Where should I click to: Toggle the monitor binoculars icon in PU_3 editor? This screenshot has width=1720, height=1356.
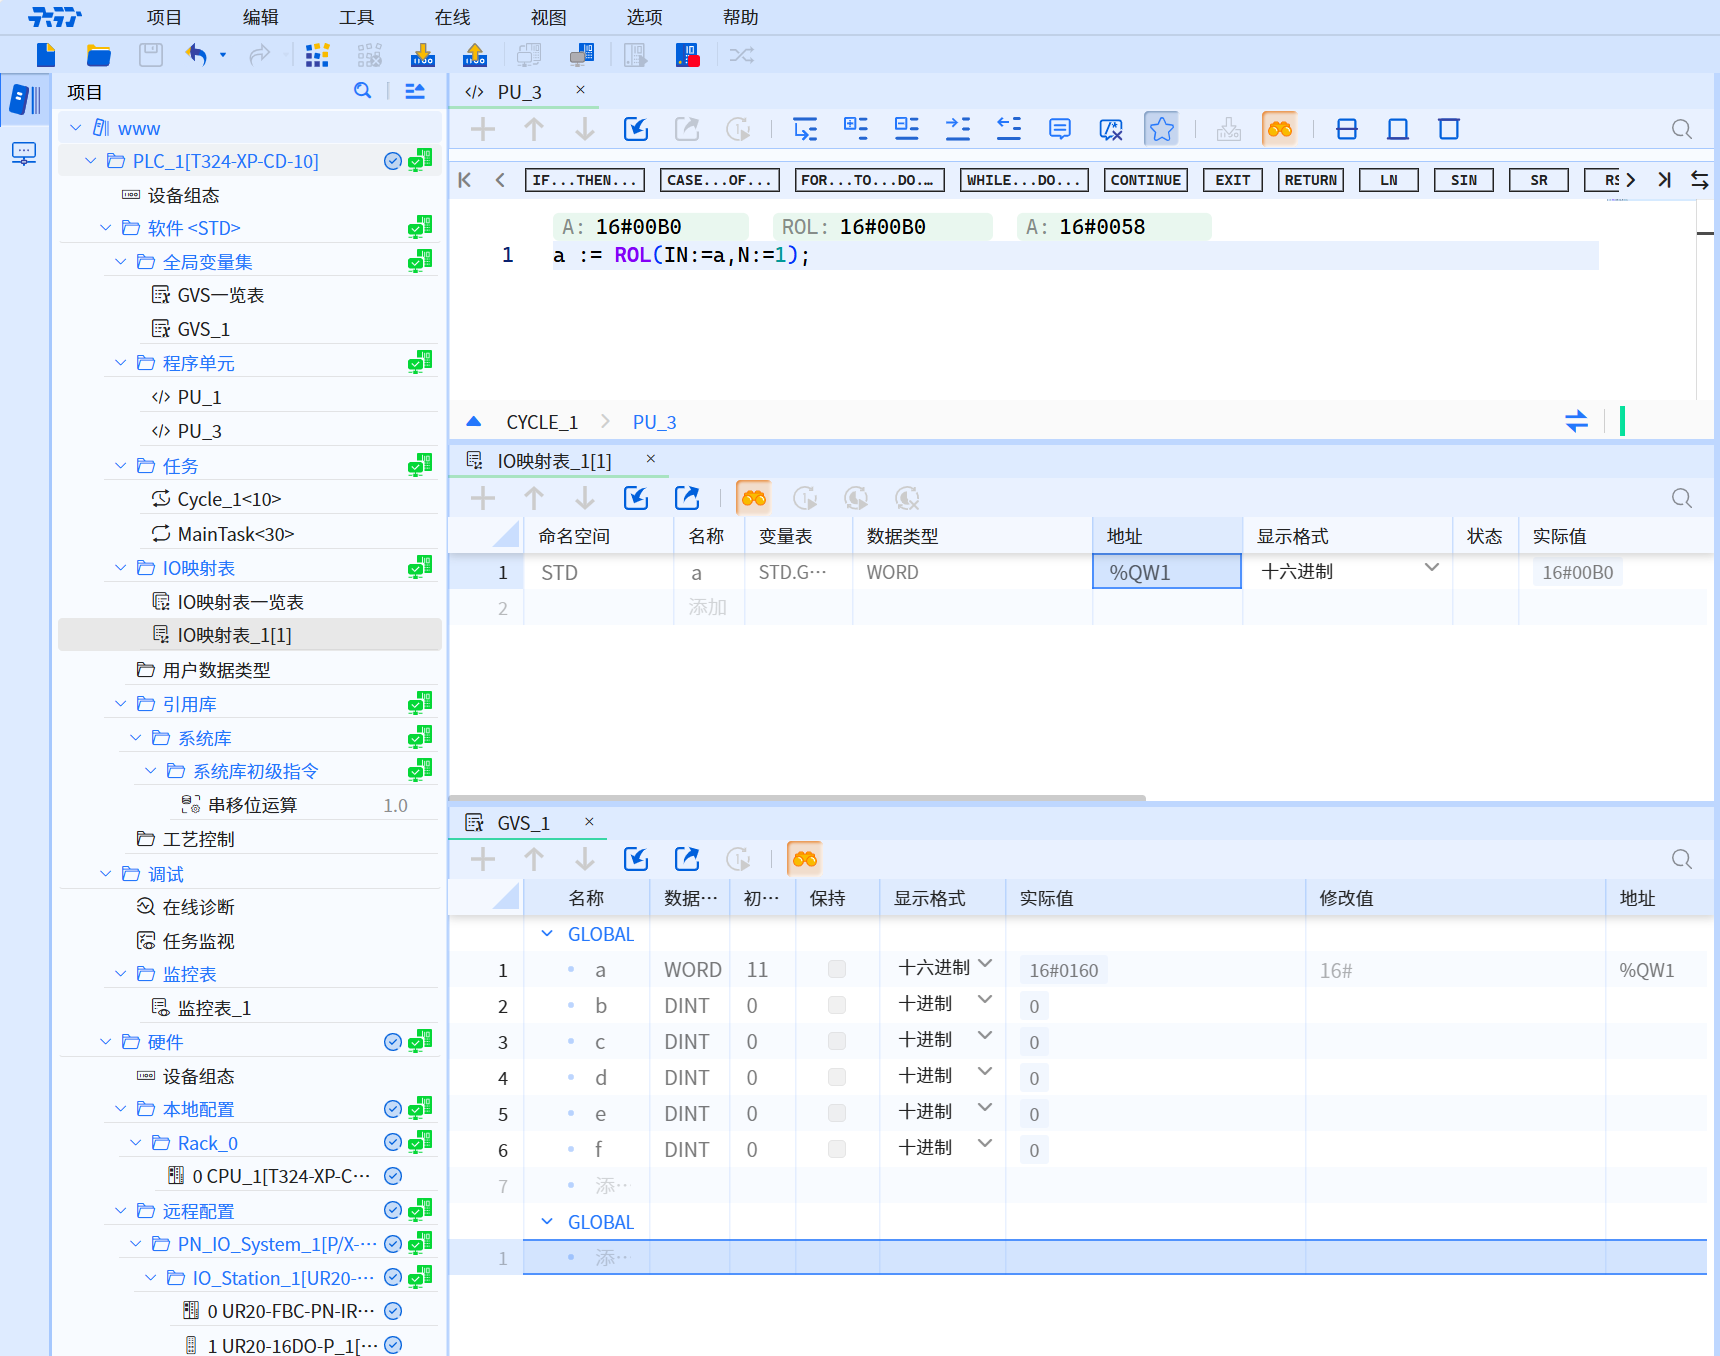(x=1279, y=129)
